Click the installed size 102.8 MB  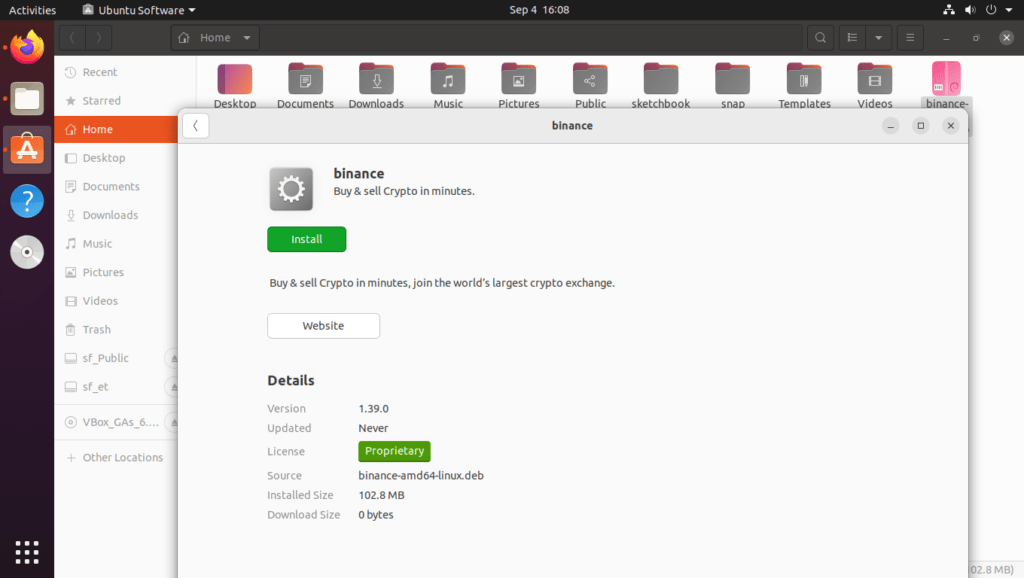click(381, 495)
